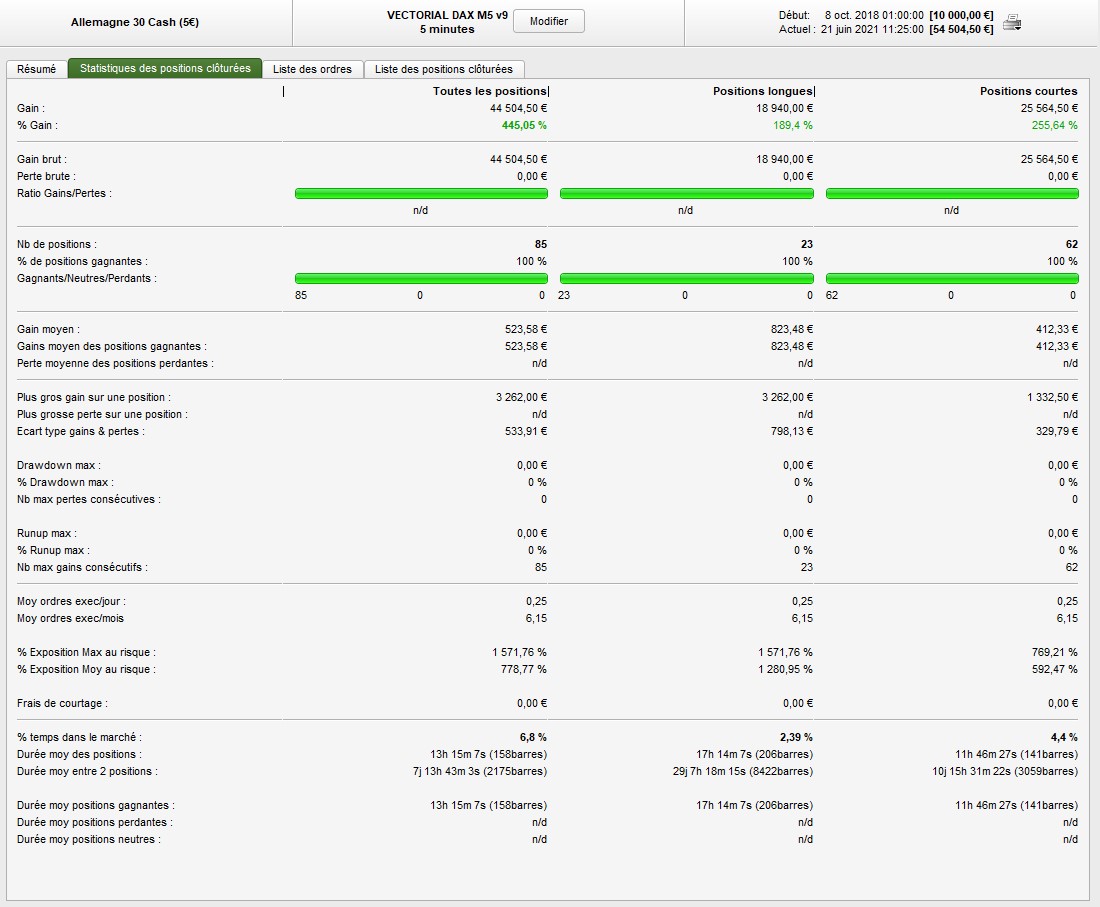Select Statistiques des positions clôturées tab

coord(165,69)
